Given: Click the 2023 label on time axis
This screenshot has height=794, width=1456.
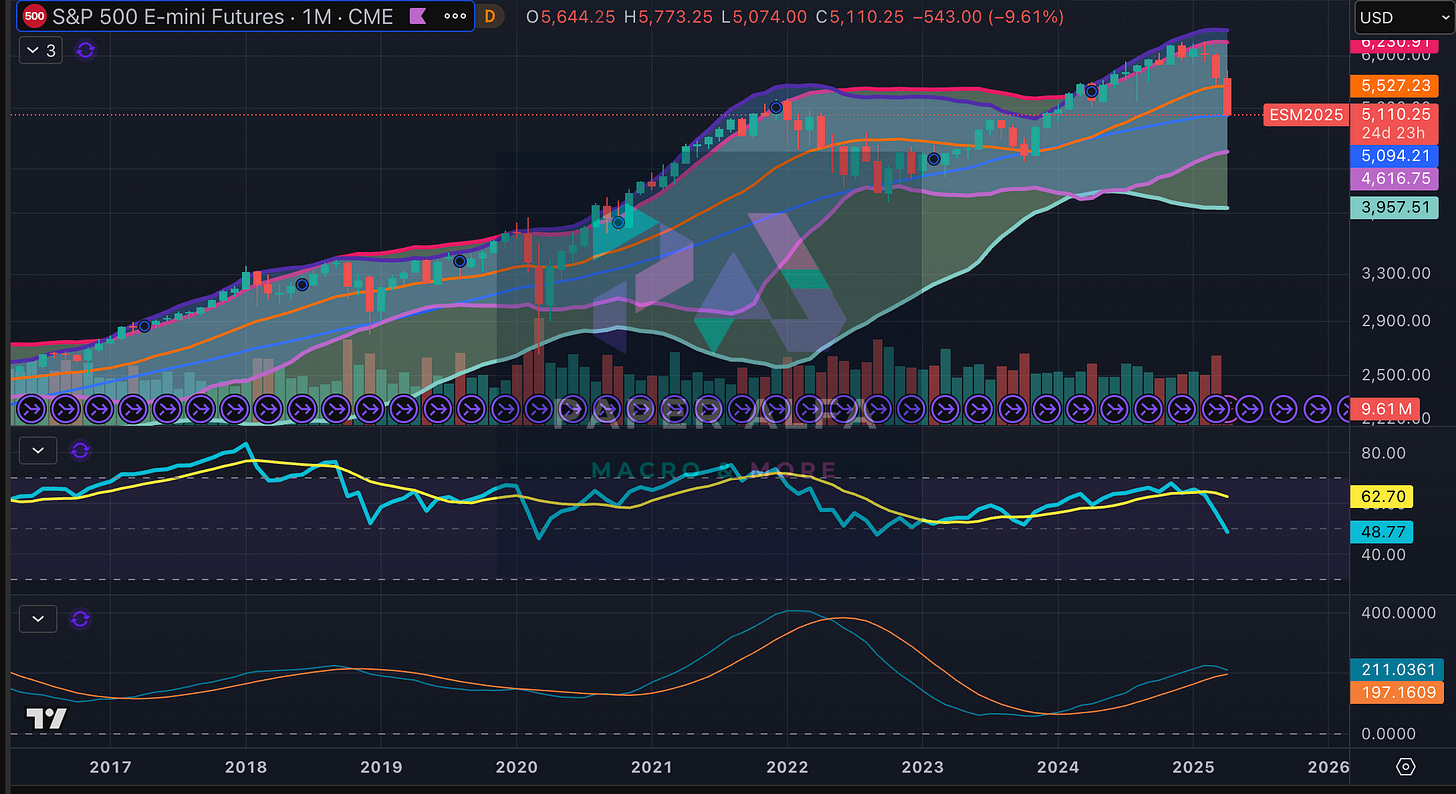Looking at the screenshot, I should coord(923,767).
